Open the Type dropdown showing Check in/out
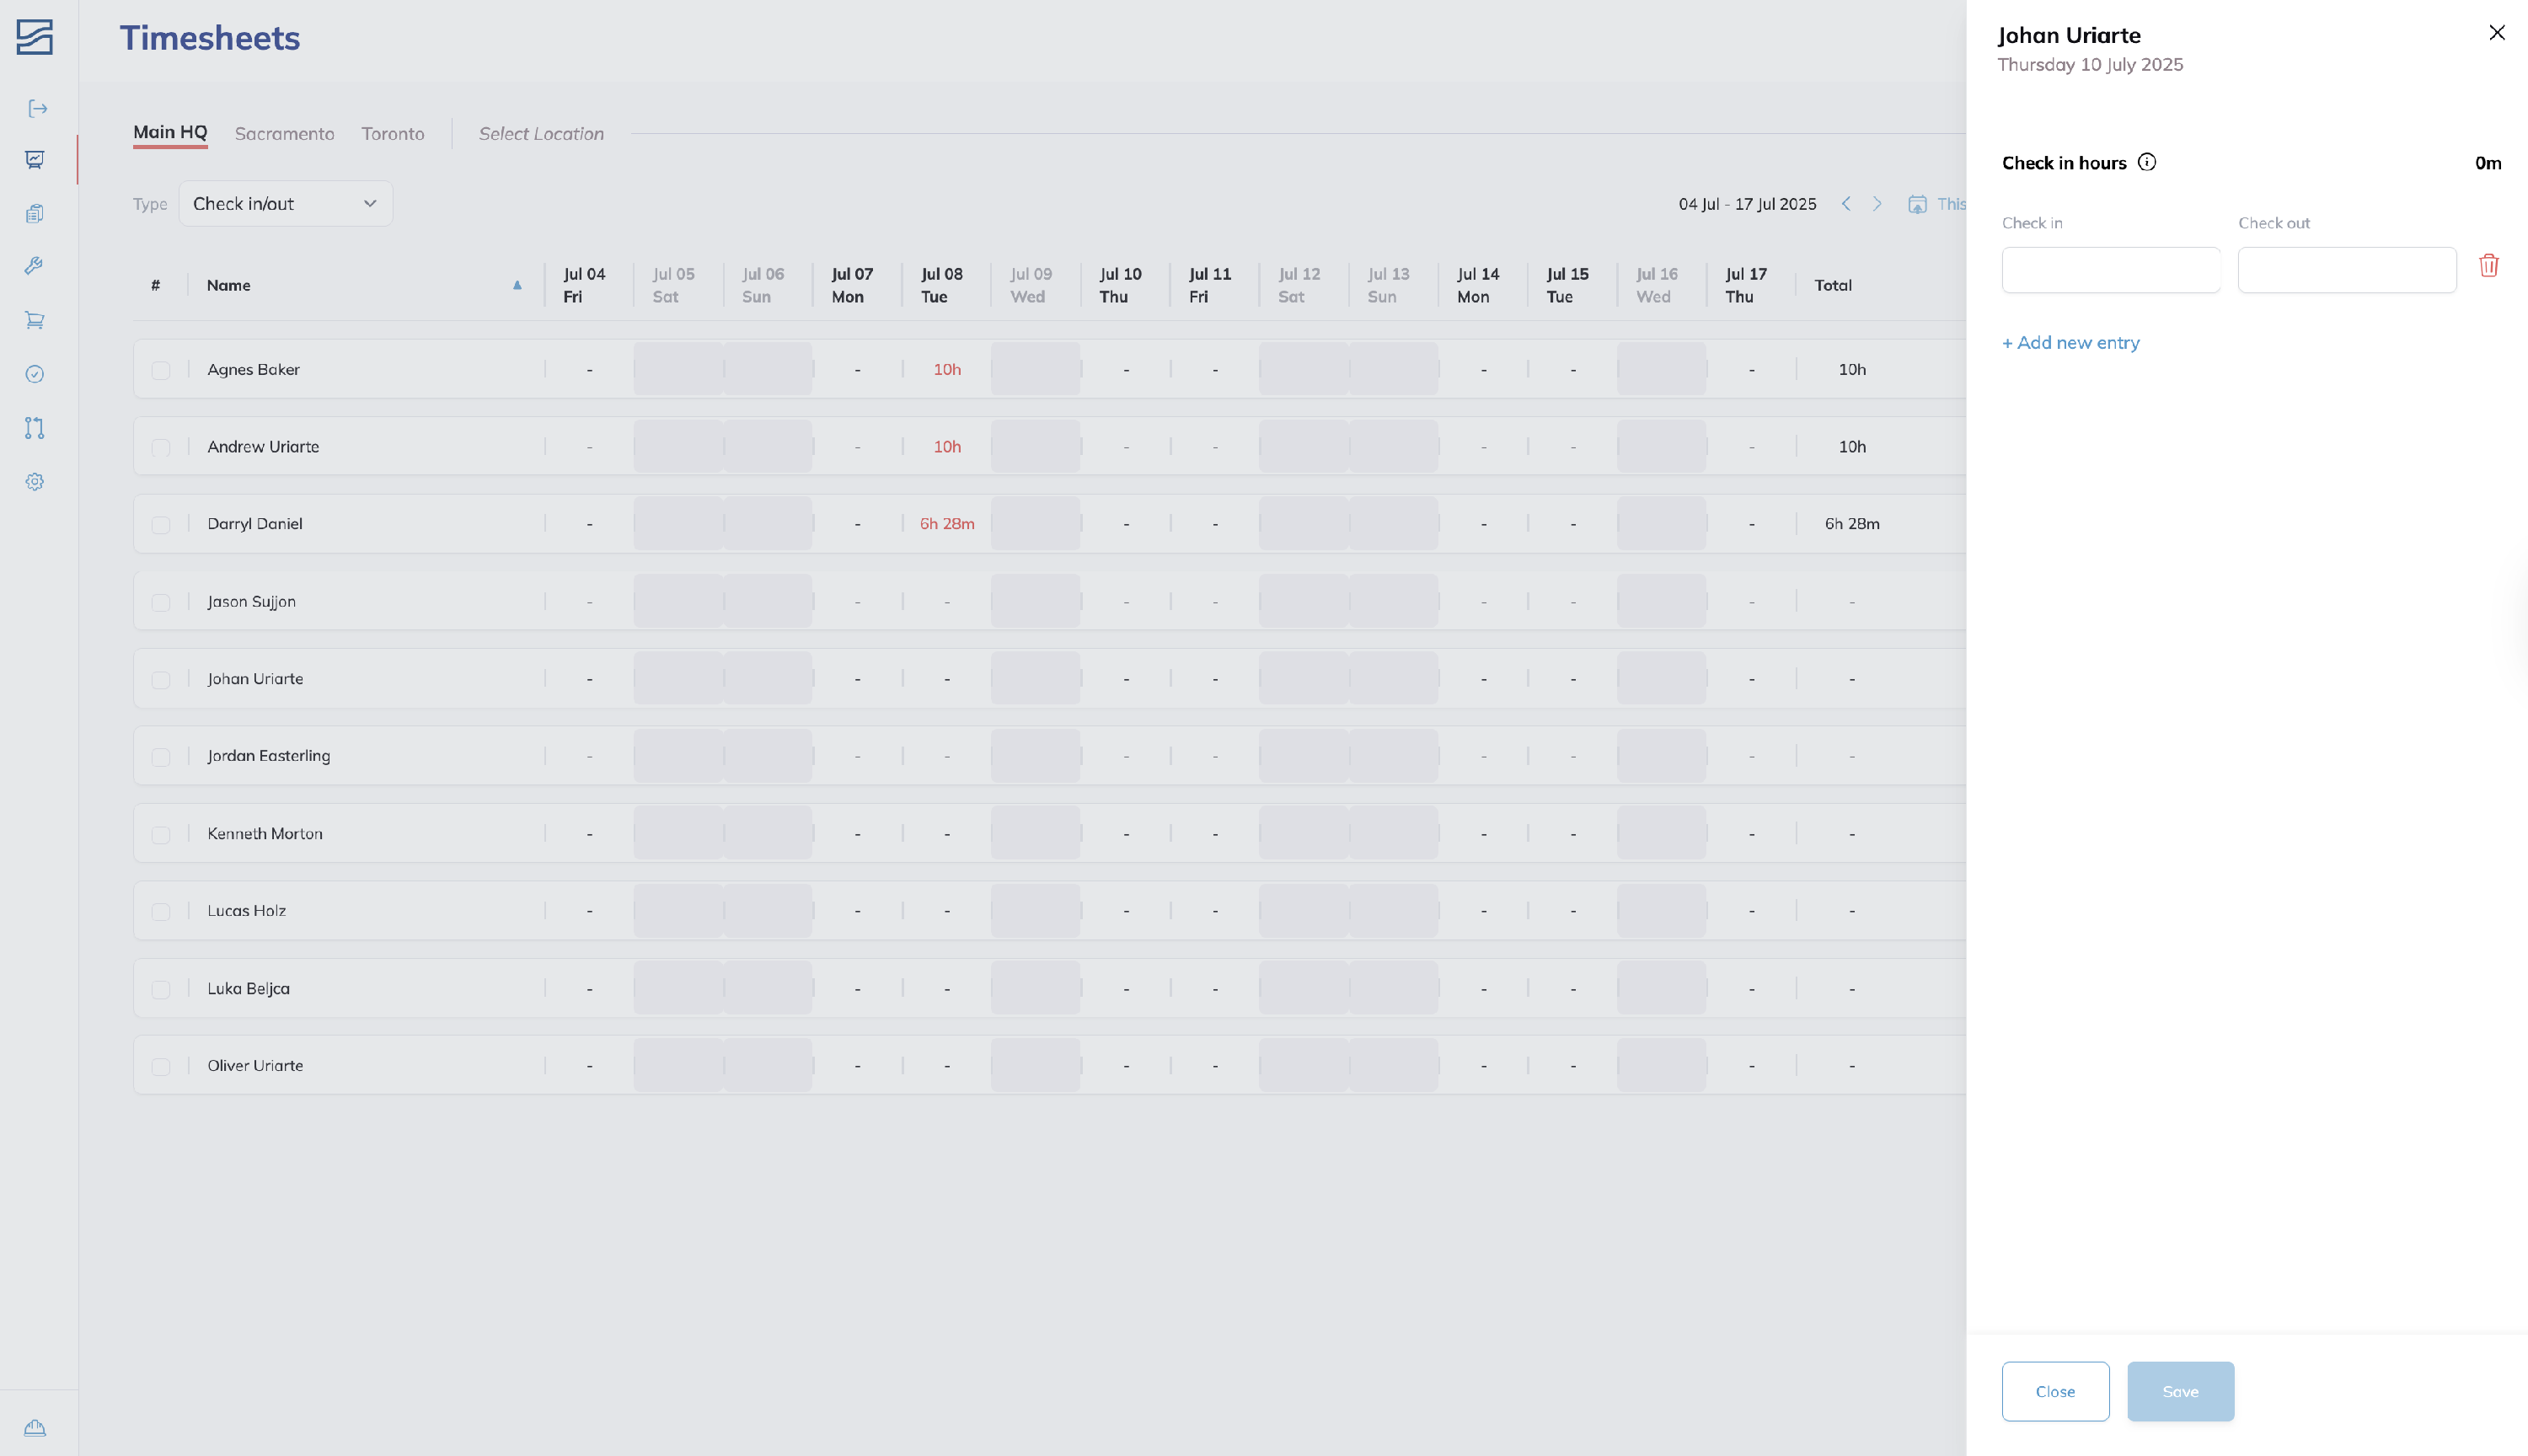The height and width of the screenshot is (1456, 2528). click(286, 204)
